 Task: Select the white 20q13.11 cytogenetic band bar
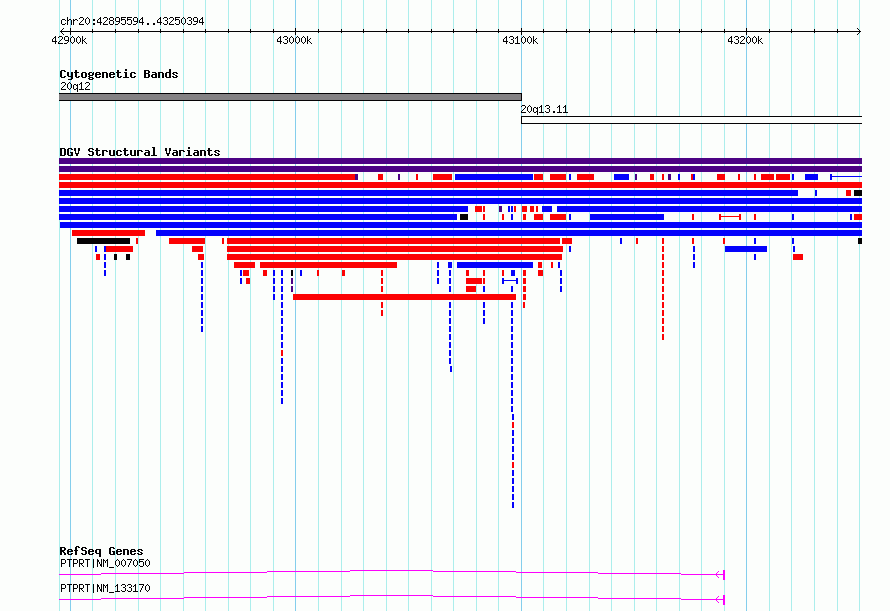[691, 120]
